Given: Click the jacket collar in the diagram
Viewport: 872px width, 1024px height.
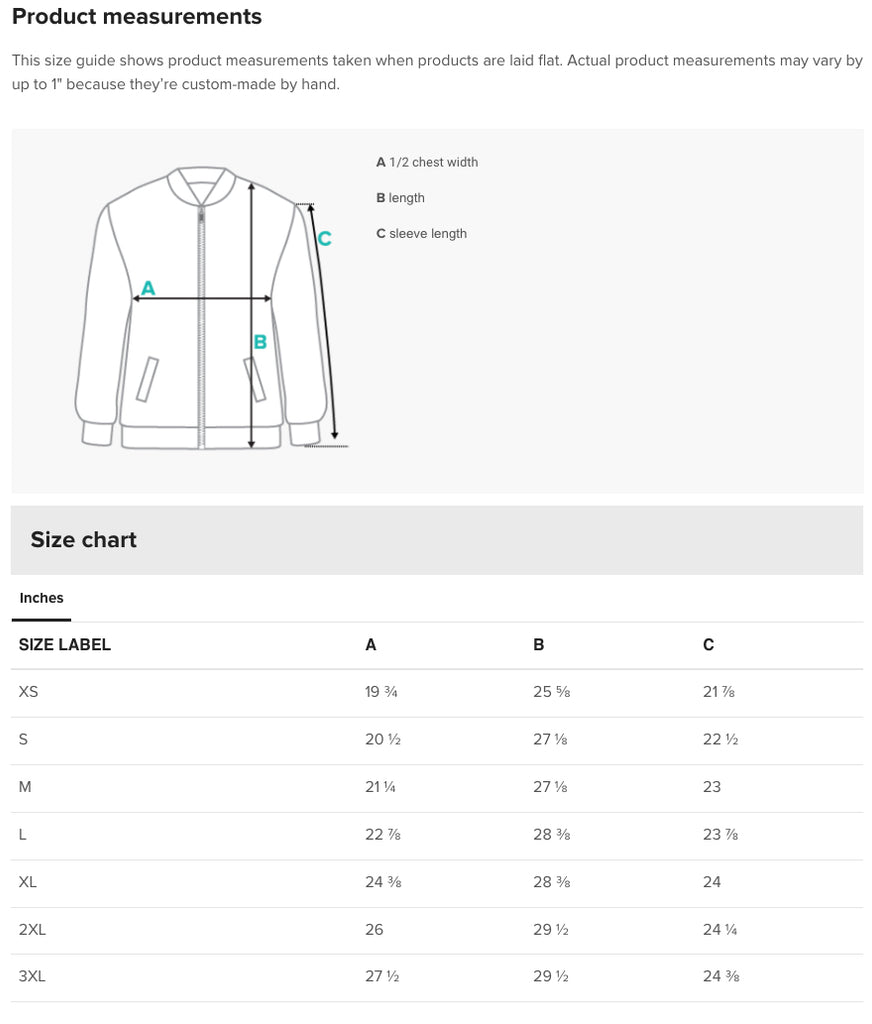Looking at the screenshot, I should (202, 183).
